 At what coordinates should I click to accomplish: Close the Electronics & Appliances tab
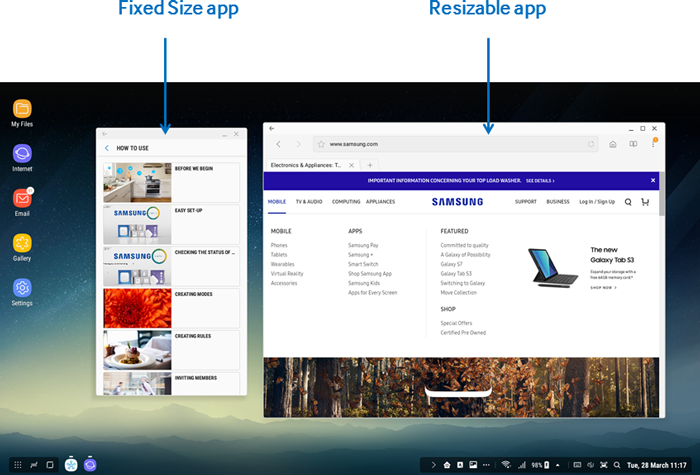351,165
